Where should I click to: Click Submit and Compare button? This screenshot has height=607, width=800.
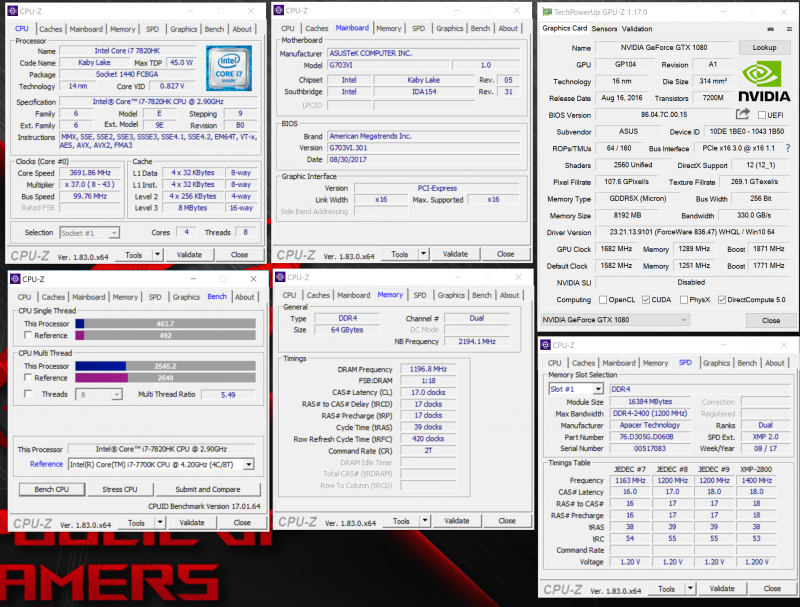click(x=208, y=489)
